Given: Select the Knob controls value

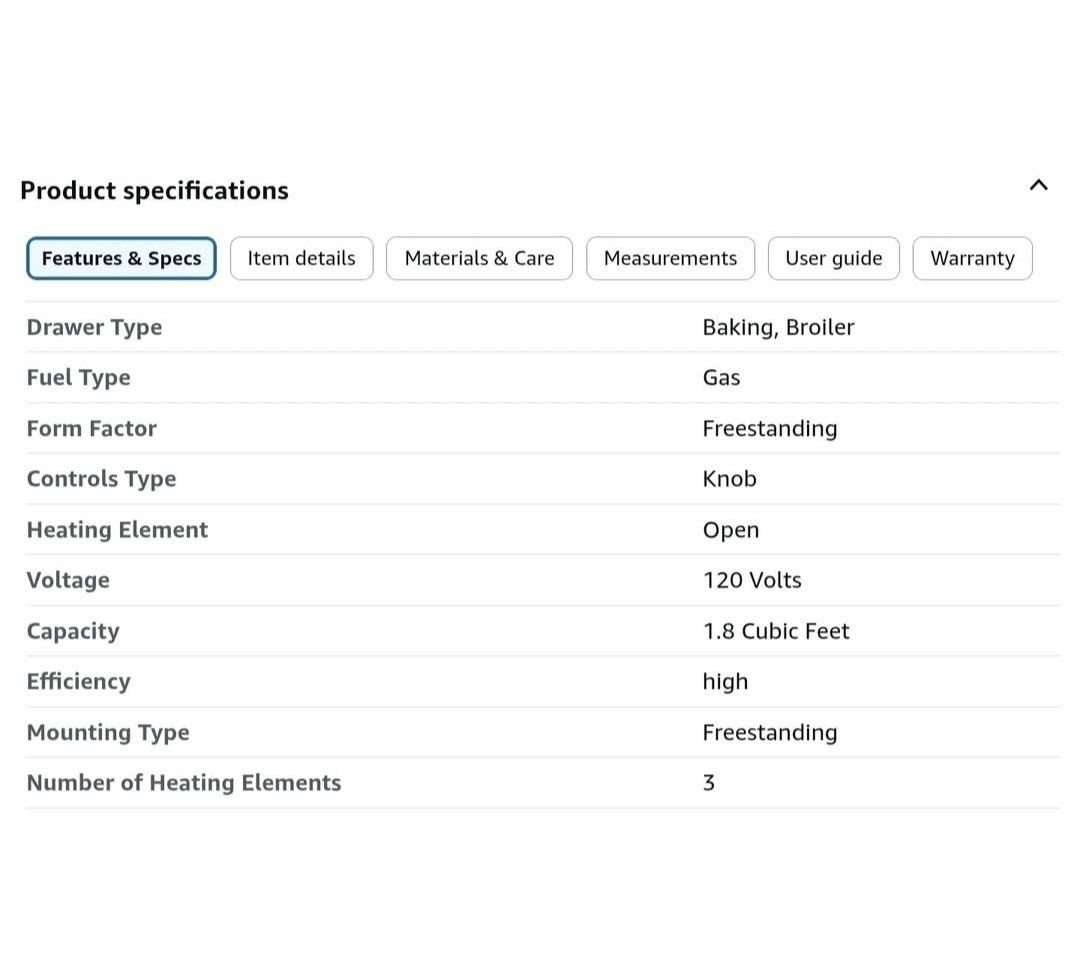Looking at the screenshot, I should (x=729, y=479).
